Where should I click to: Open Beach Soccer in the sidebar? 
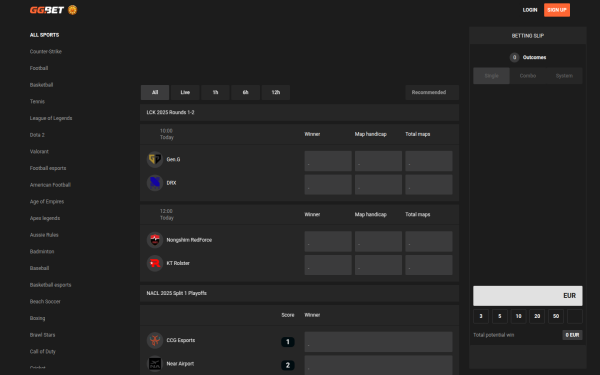click(x=45, y=302)
